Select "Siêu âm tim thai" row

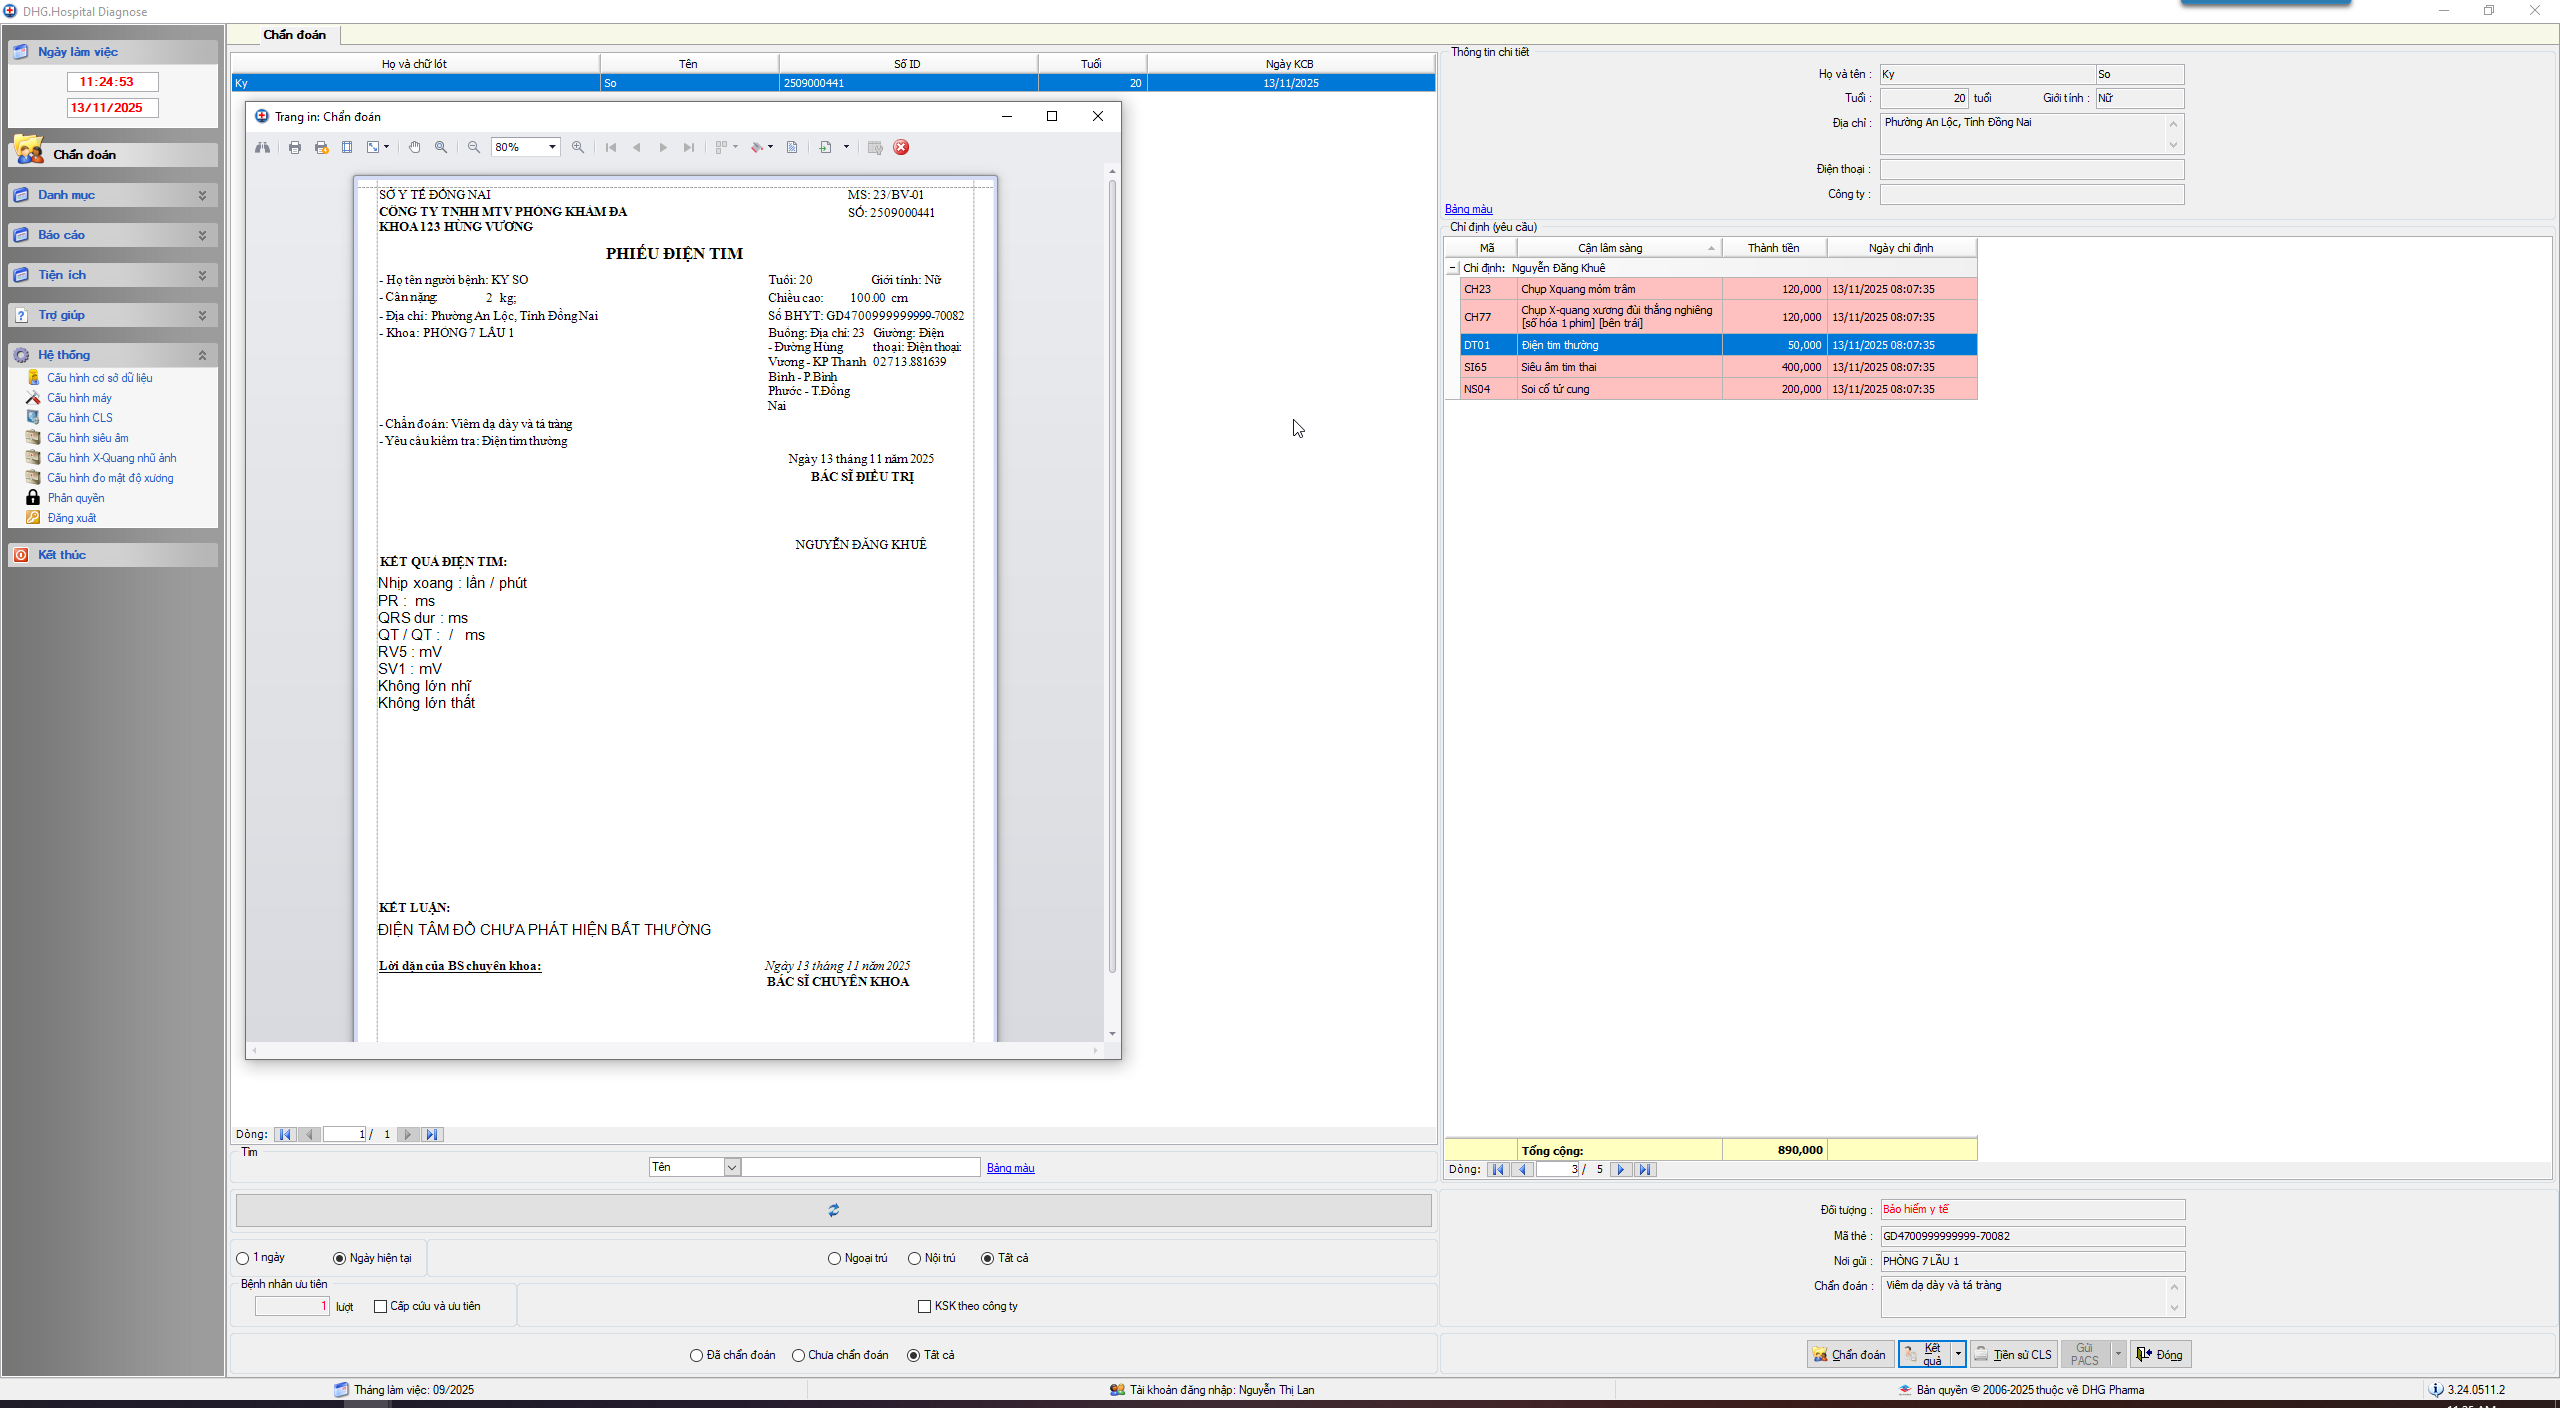(1618, 367)
